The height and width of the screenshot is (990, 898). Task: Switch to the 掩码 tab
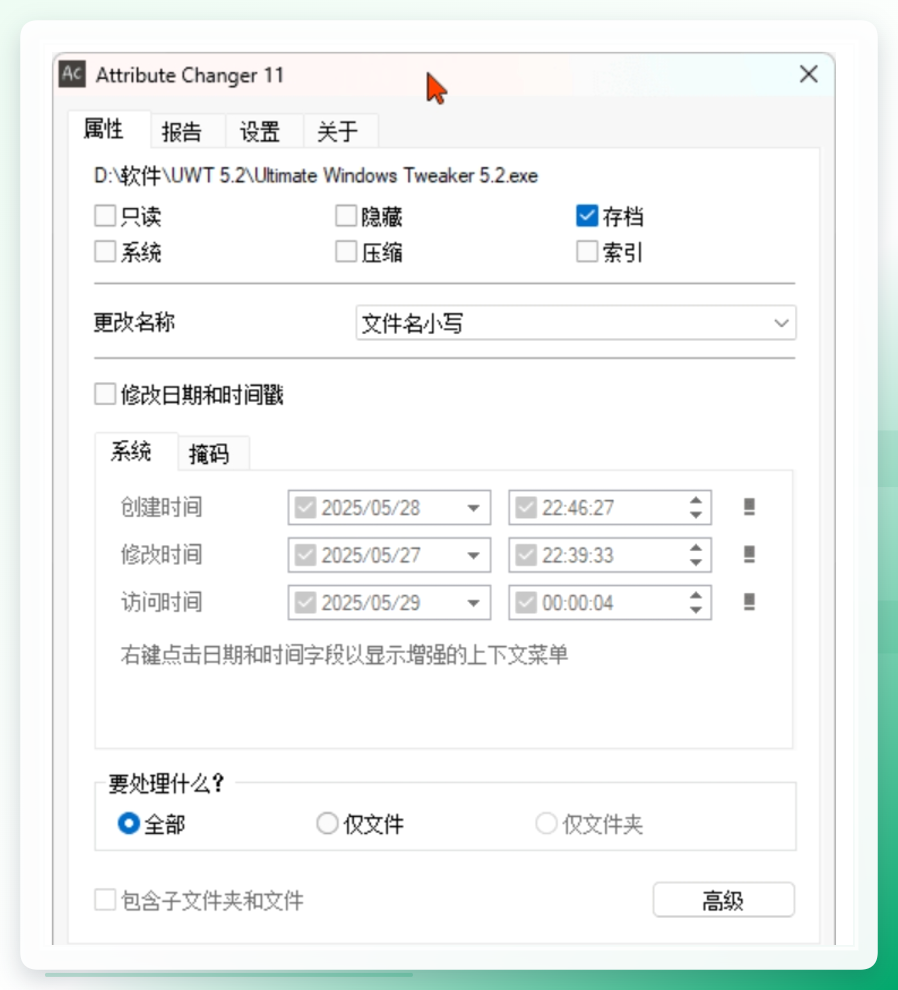point(214,453)
